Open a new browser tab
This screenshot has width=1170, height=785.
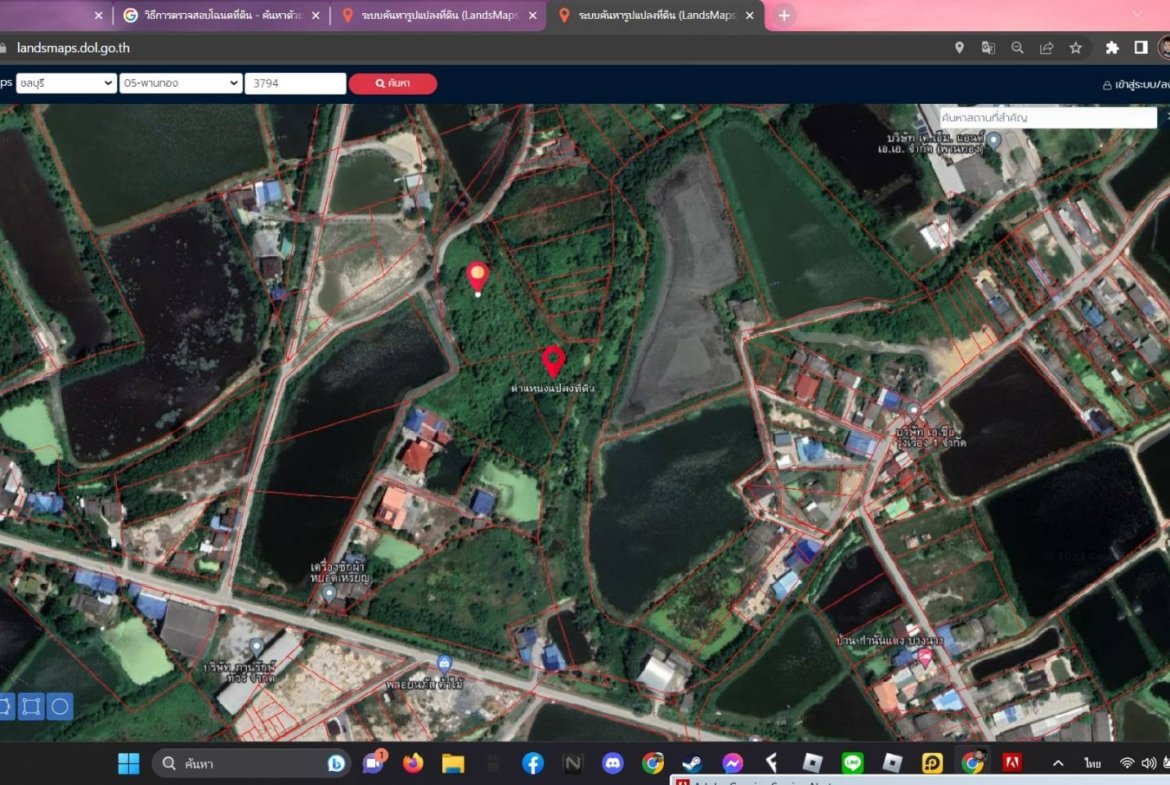[784, 15]
